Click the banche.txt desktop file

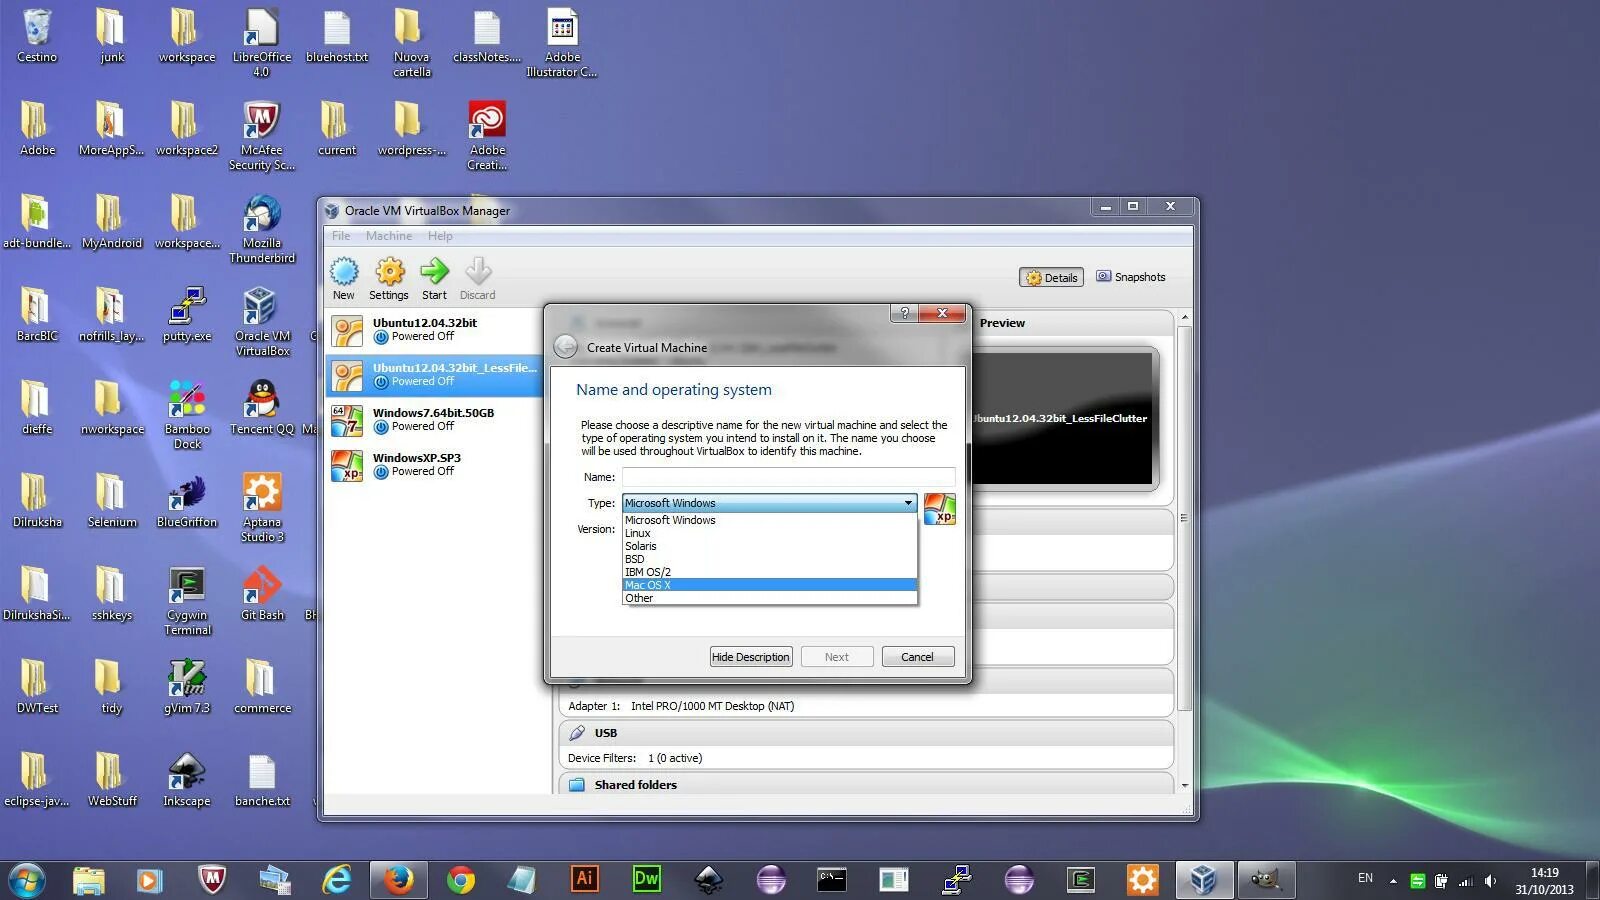[x=262, y=780]
